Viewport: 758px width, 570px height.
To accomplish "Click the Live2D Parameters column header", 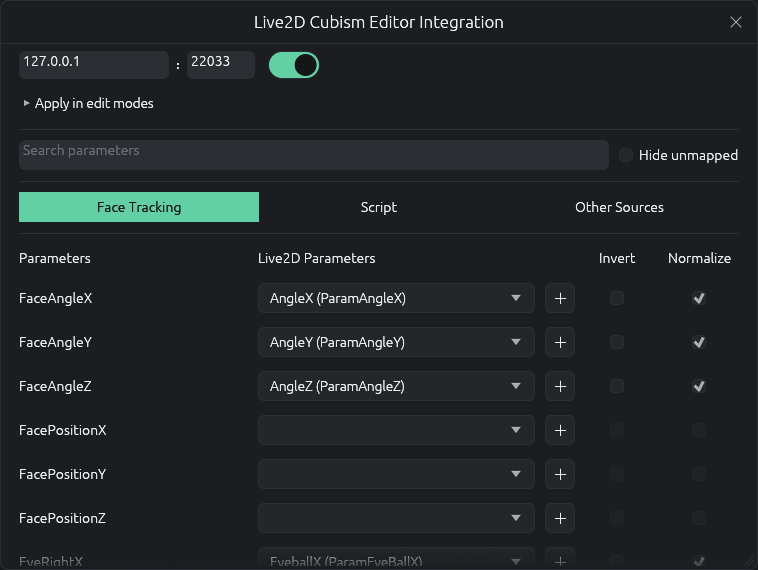I will point(317,258).
